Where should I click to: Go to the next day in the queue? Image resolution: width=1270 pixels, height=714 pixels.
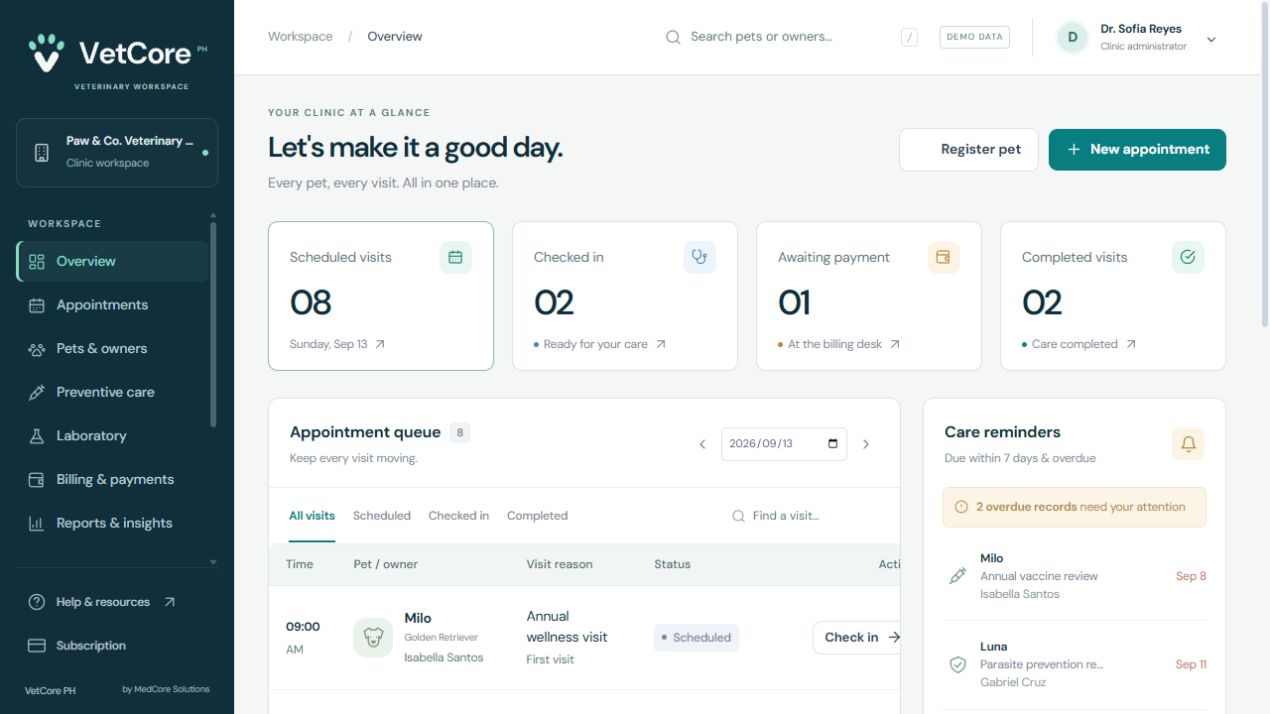click(x=866, y=444)
